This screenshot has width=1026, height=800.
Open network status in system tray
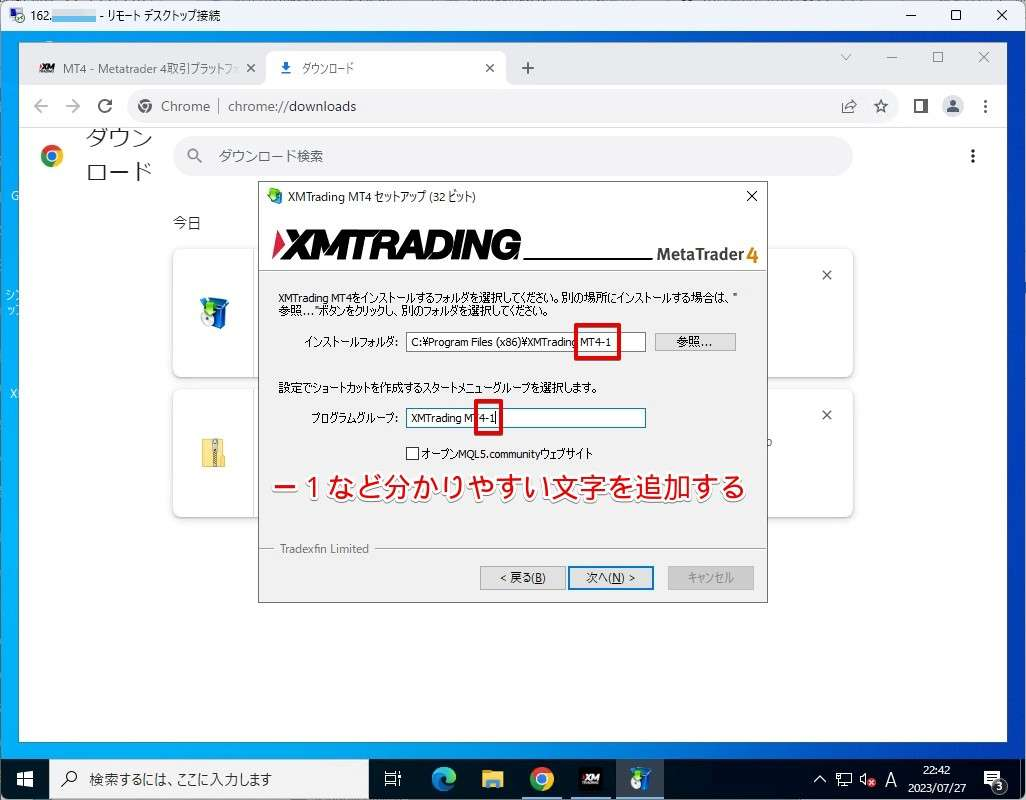pos(843,779)
